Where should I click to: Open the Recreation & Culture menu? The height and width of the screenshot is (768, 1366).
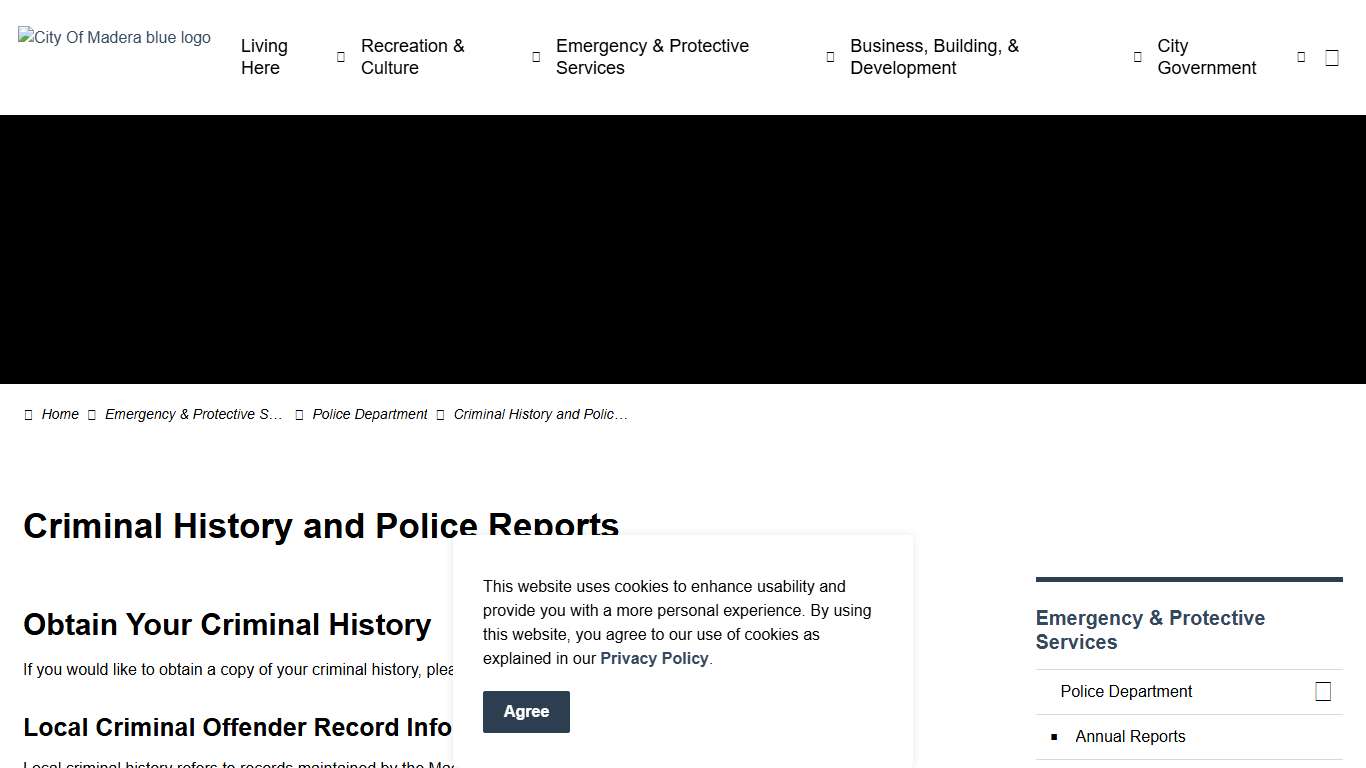412,57
